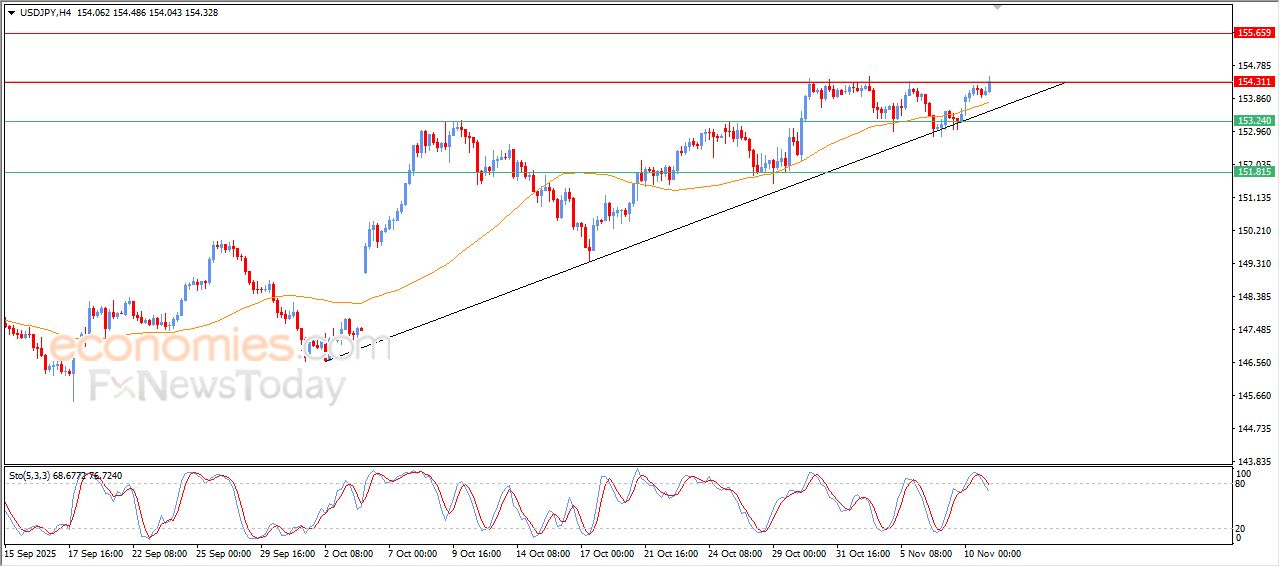
Task: Click the 15 Sep 2025 date label
Action: point(29,553)
